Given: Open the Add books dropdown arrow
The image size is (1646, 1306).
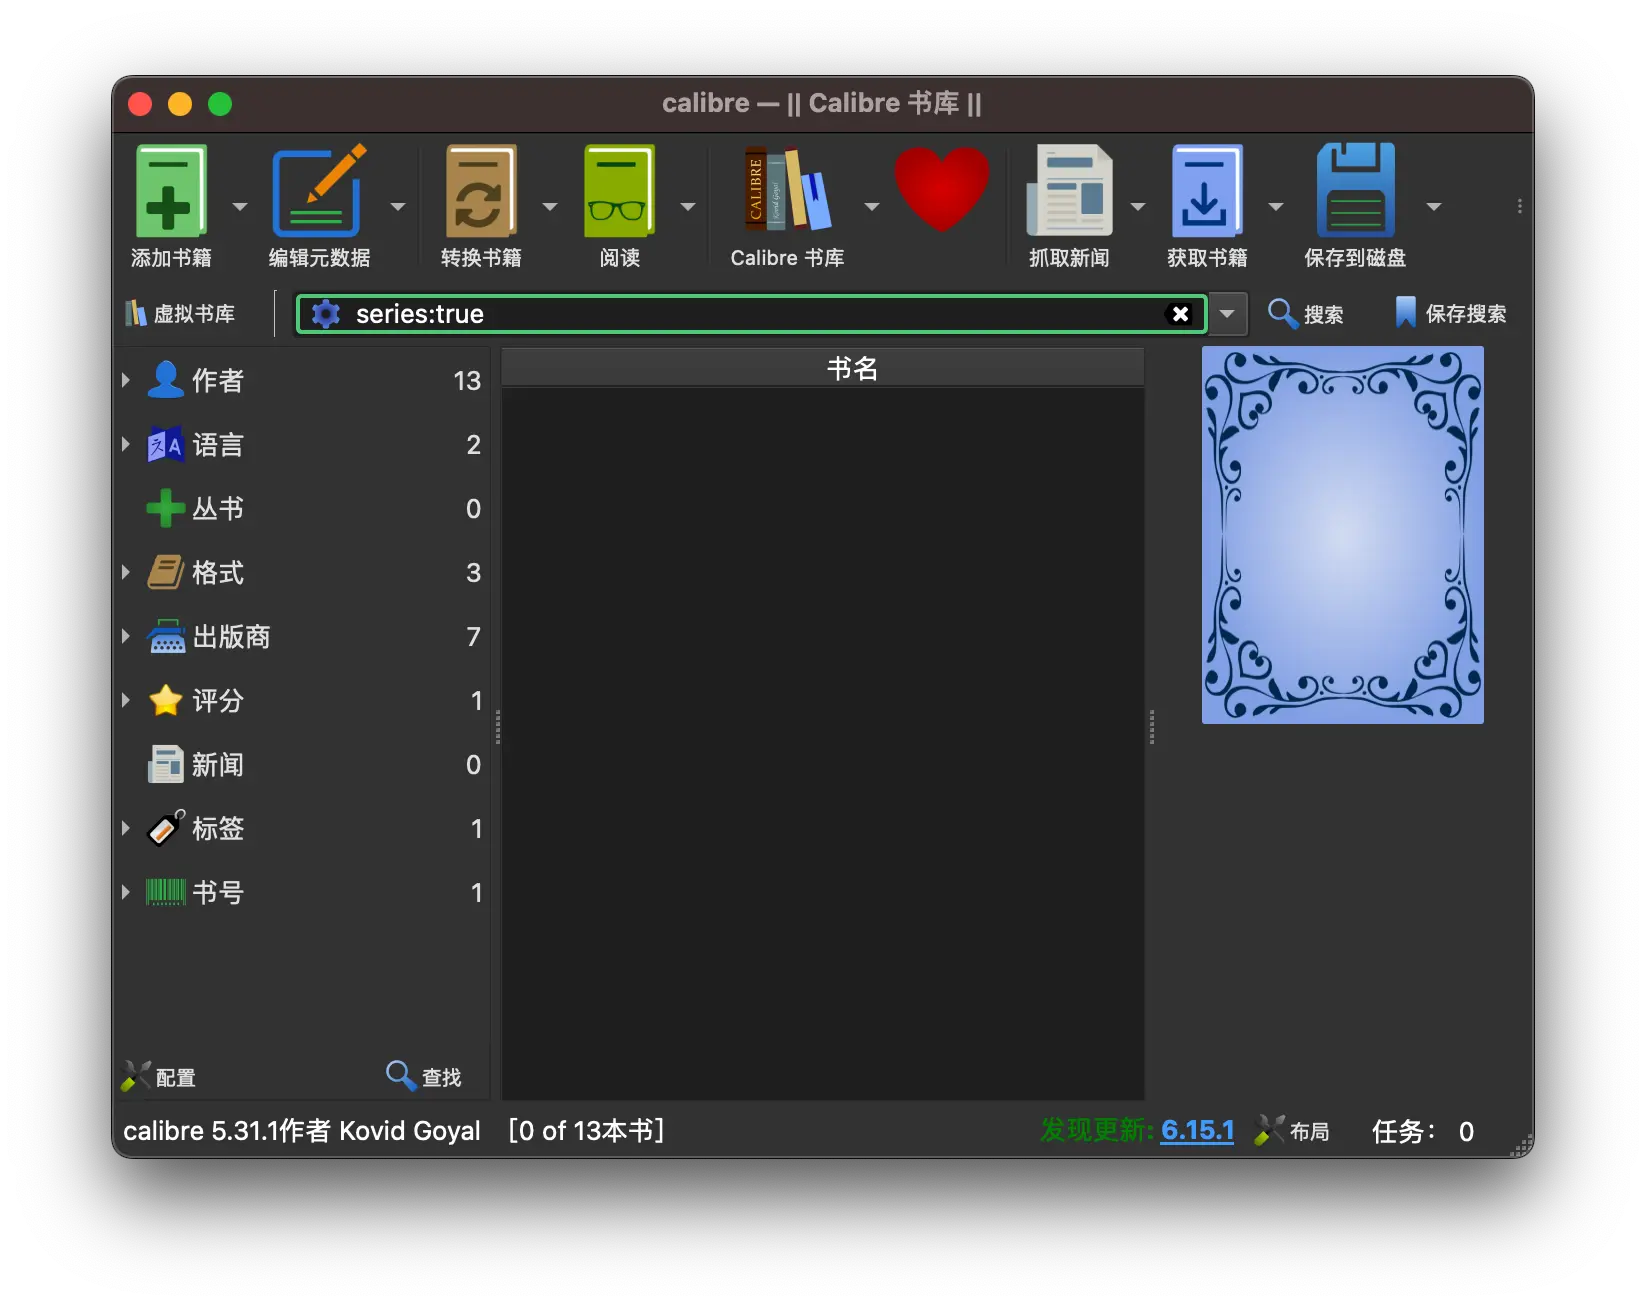Looking at the screenshot, I should tap(240, 207).
